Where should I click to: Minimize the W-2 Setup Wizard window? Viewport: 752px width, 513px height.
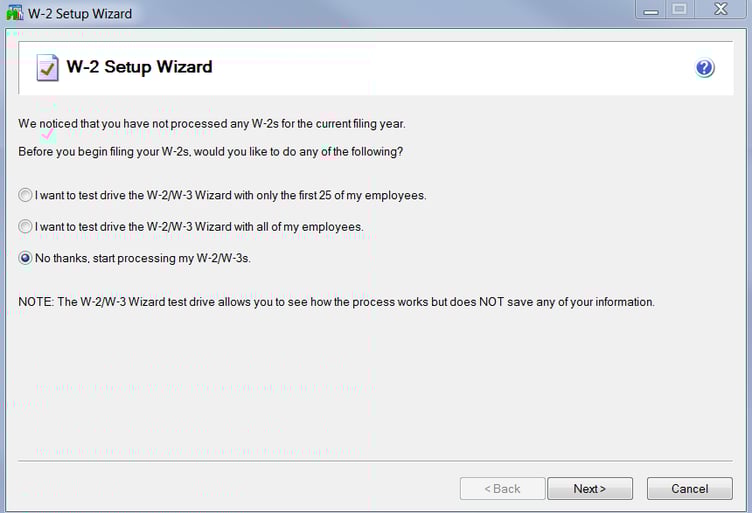652,12
